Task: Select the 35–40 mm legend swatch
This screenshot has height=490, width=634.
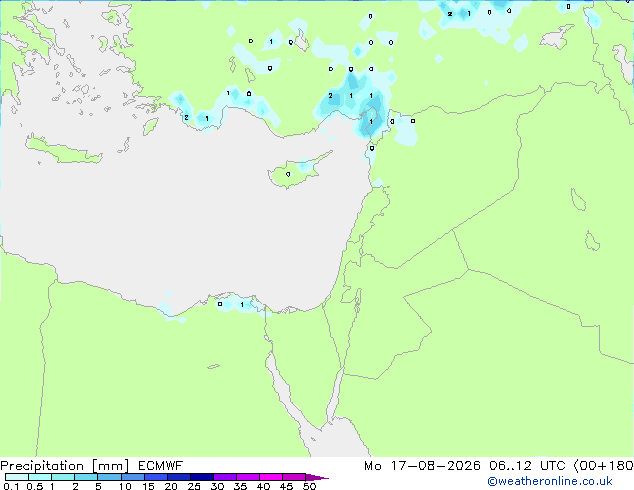Action: tap(248, 477)
